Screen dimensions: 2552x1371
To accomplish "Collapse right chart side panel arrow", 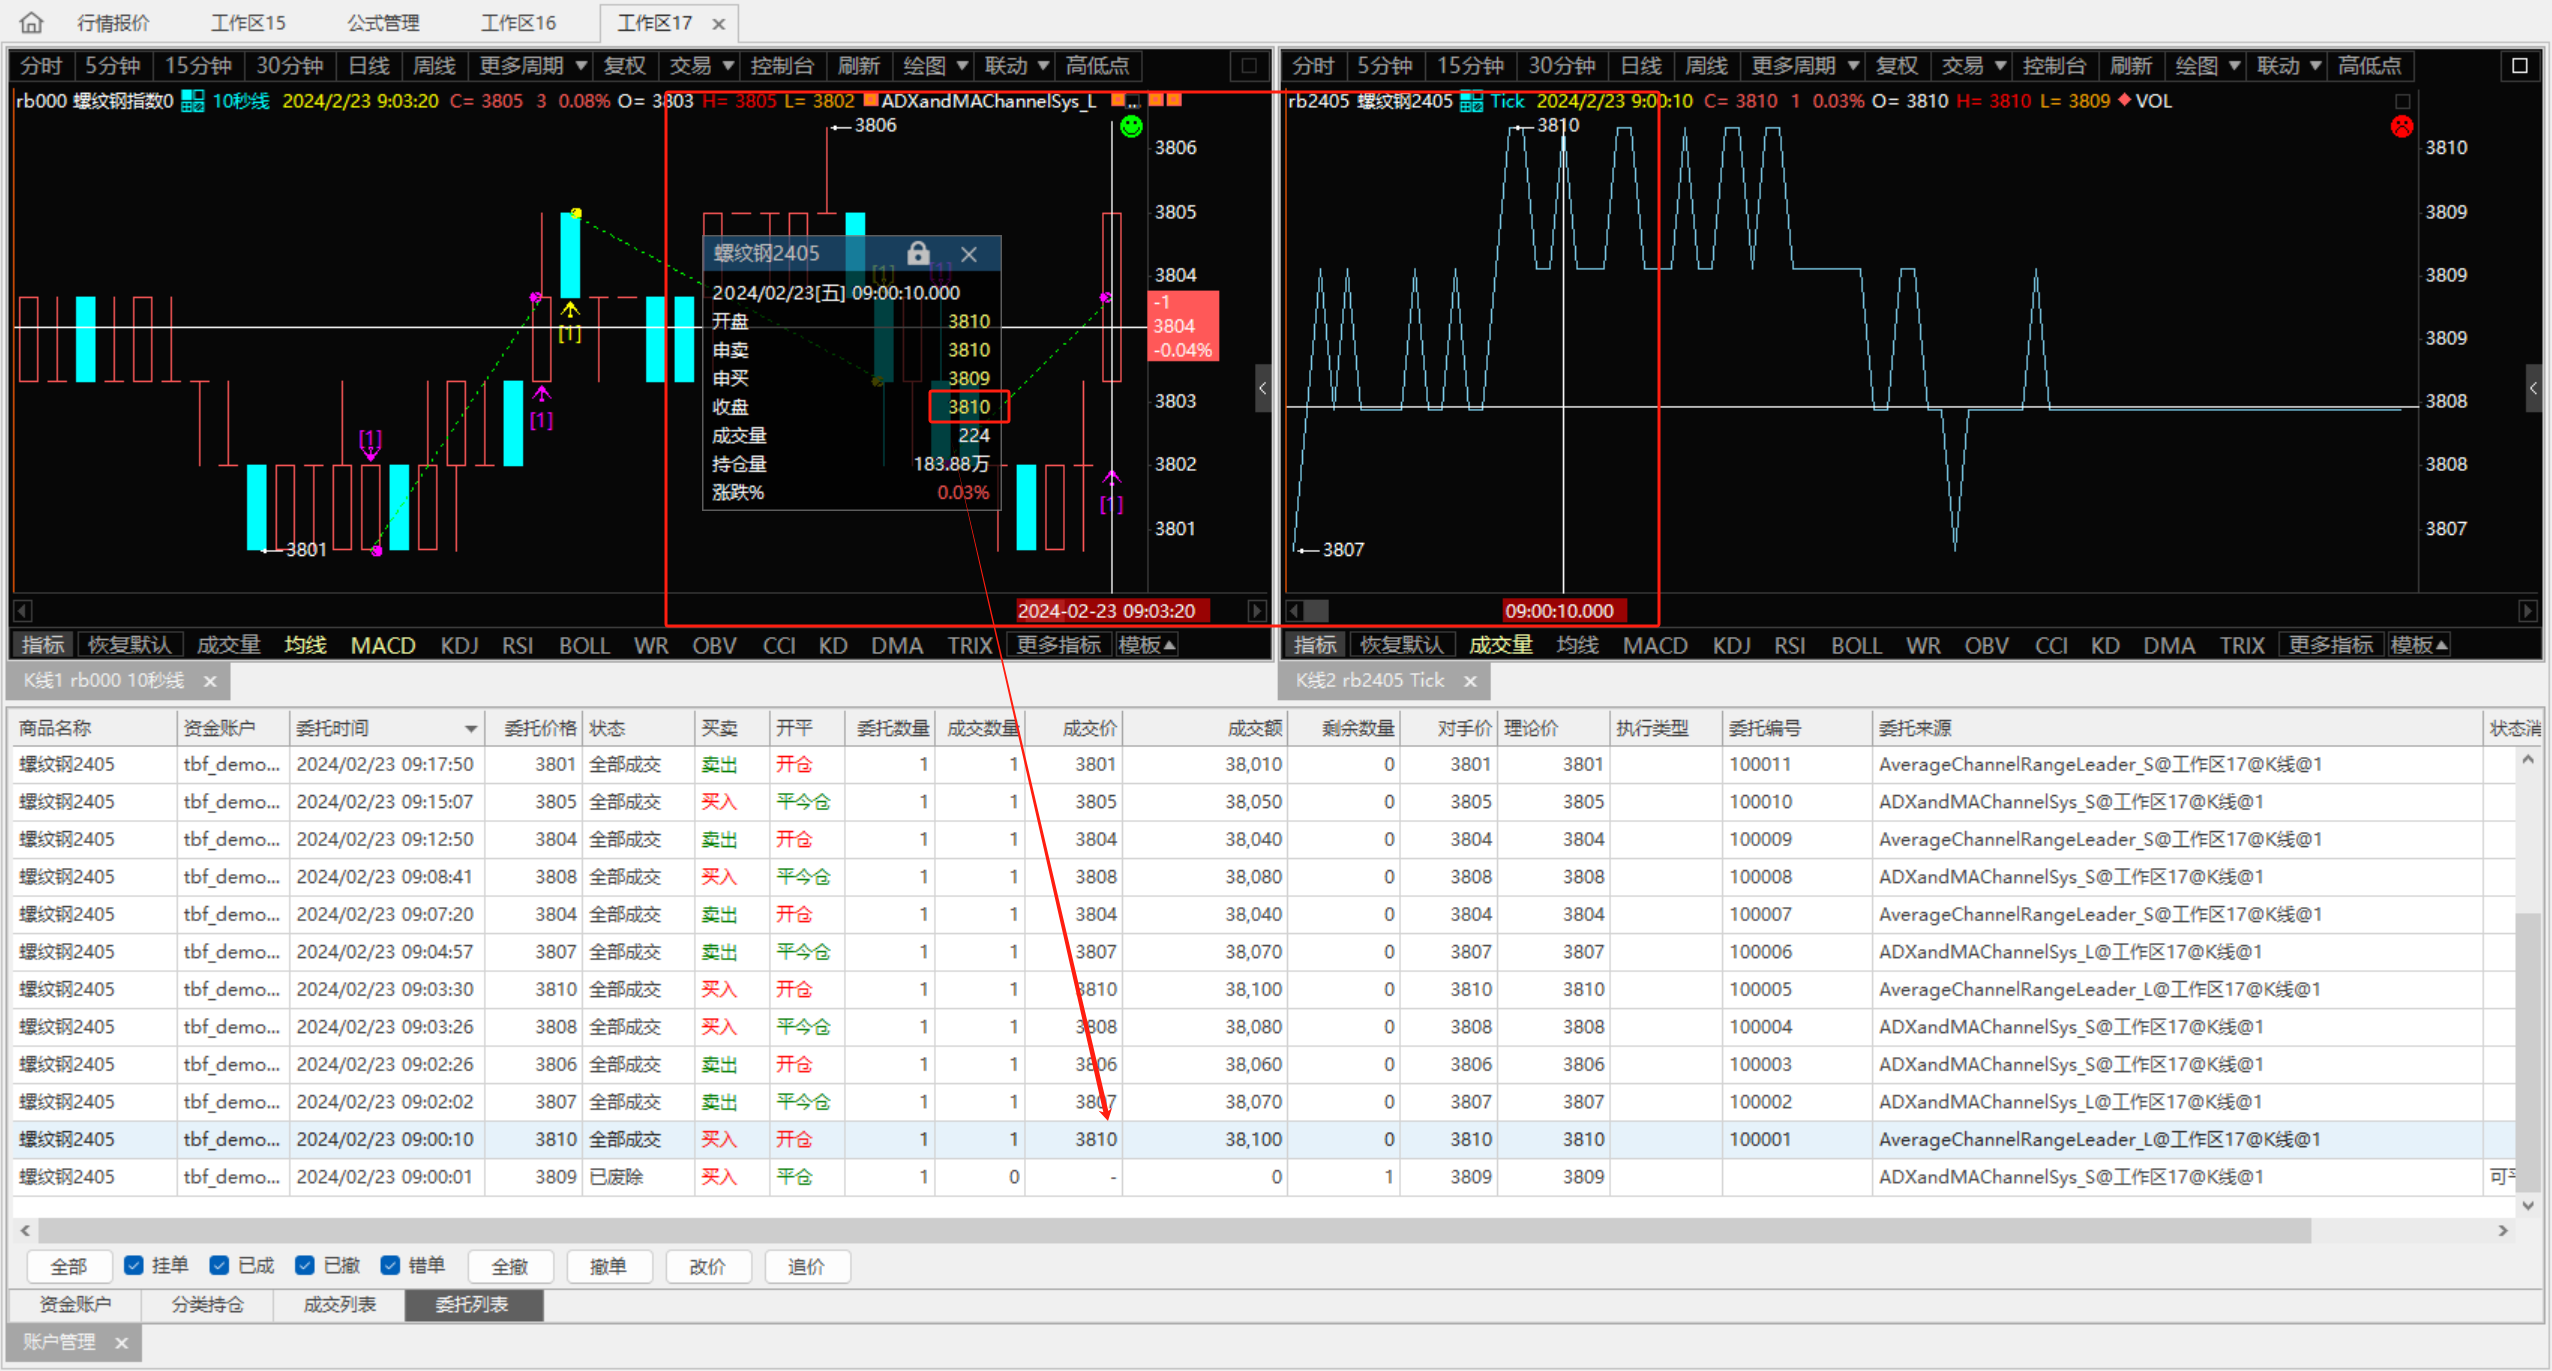I will (x=2534, y=388).
